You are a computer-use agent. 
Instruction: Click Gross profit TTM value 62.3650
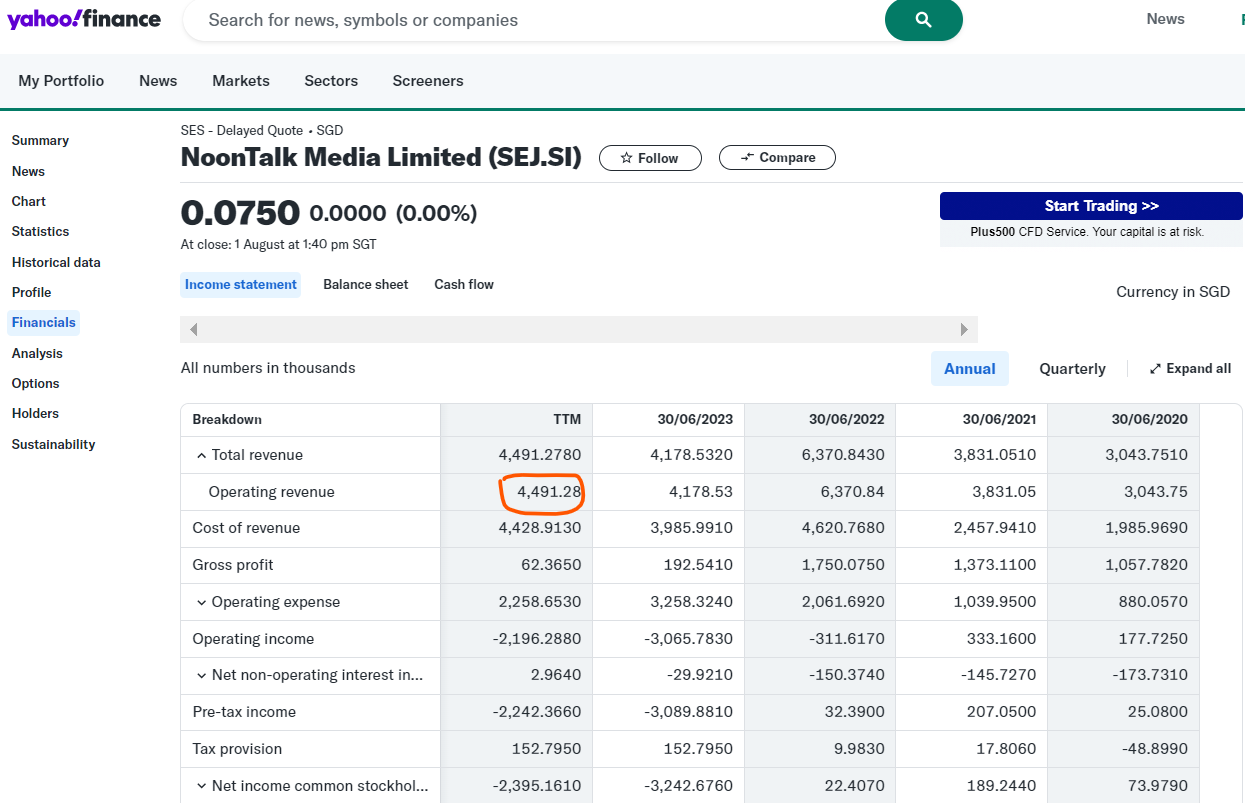pyautogui.click(x=551, y=565)
